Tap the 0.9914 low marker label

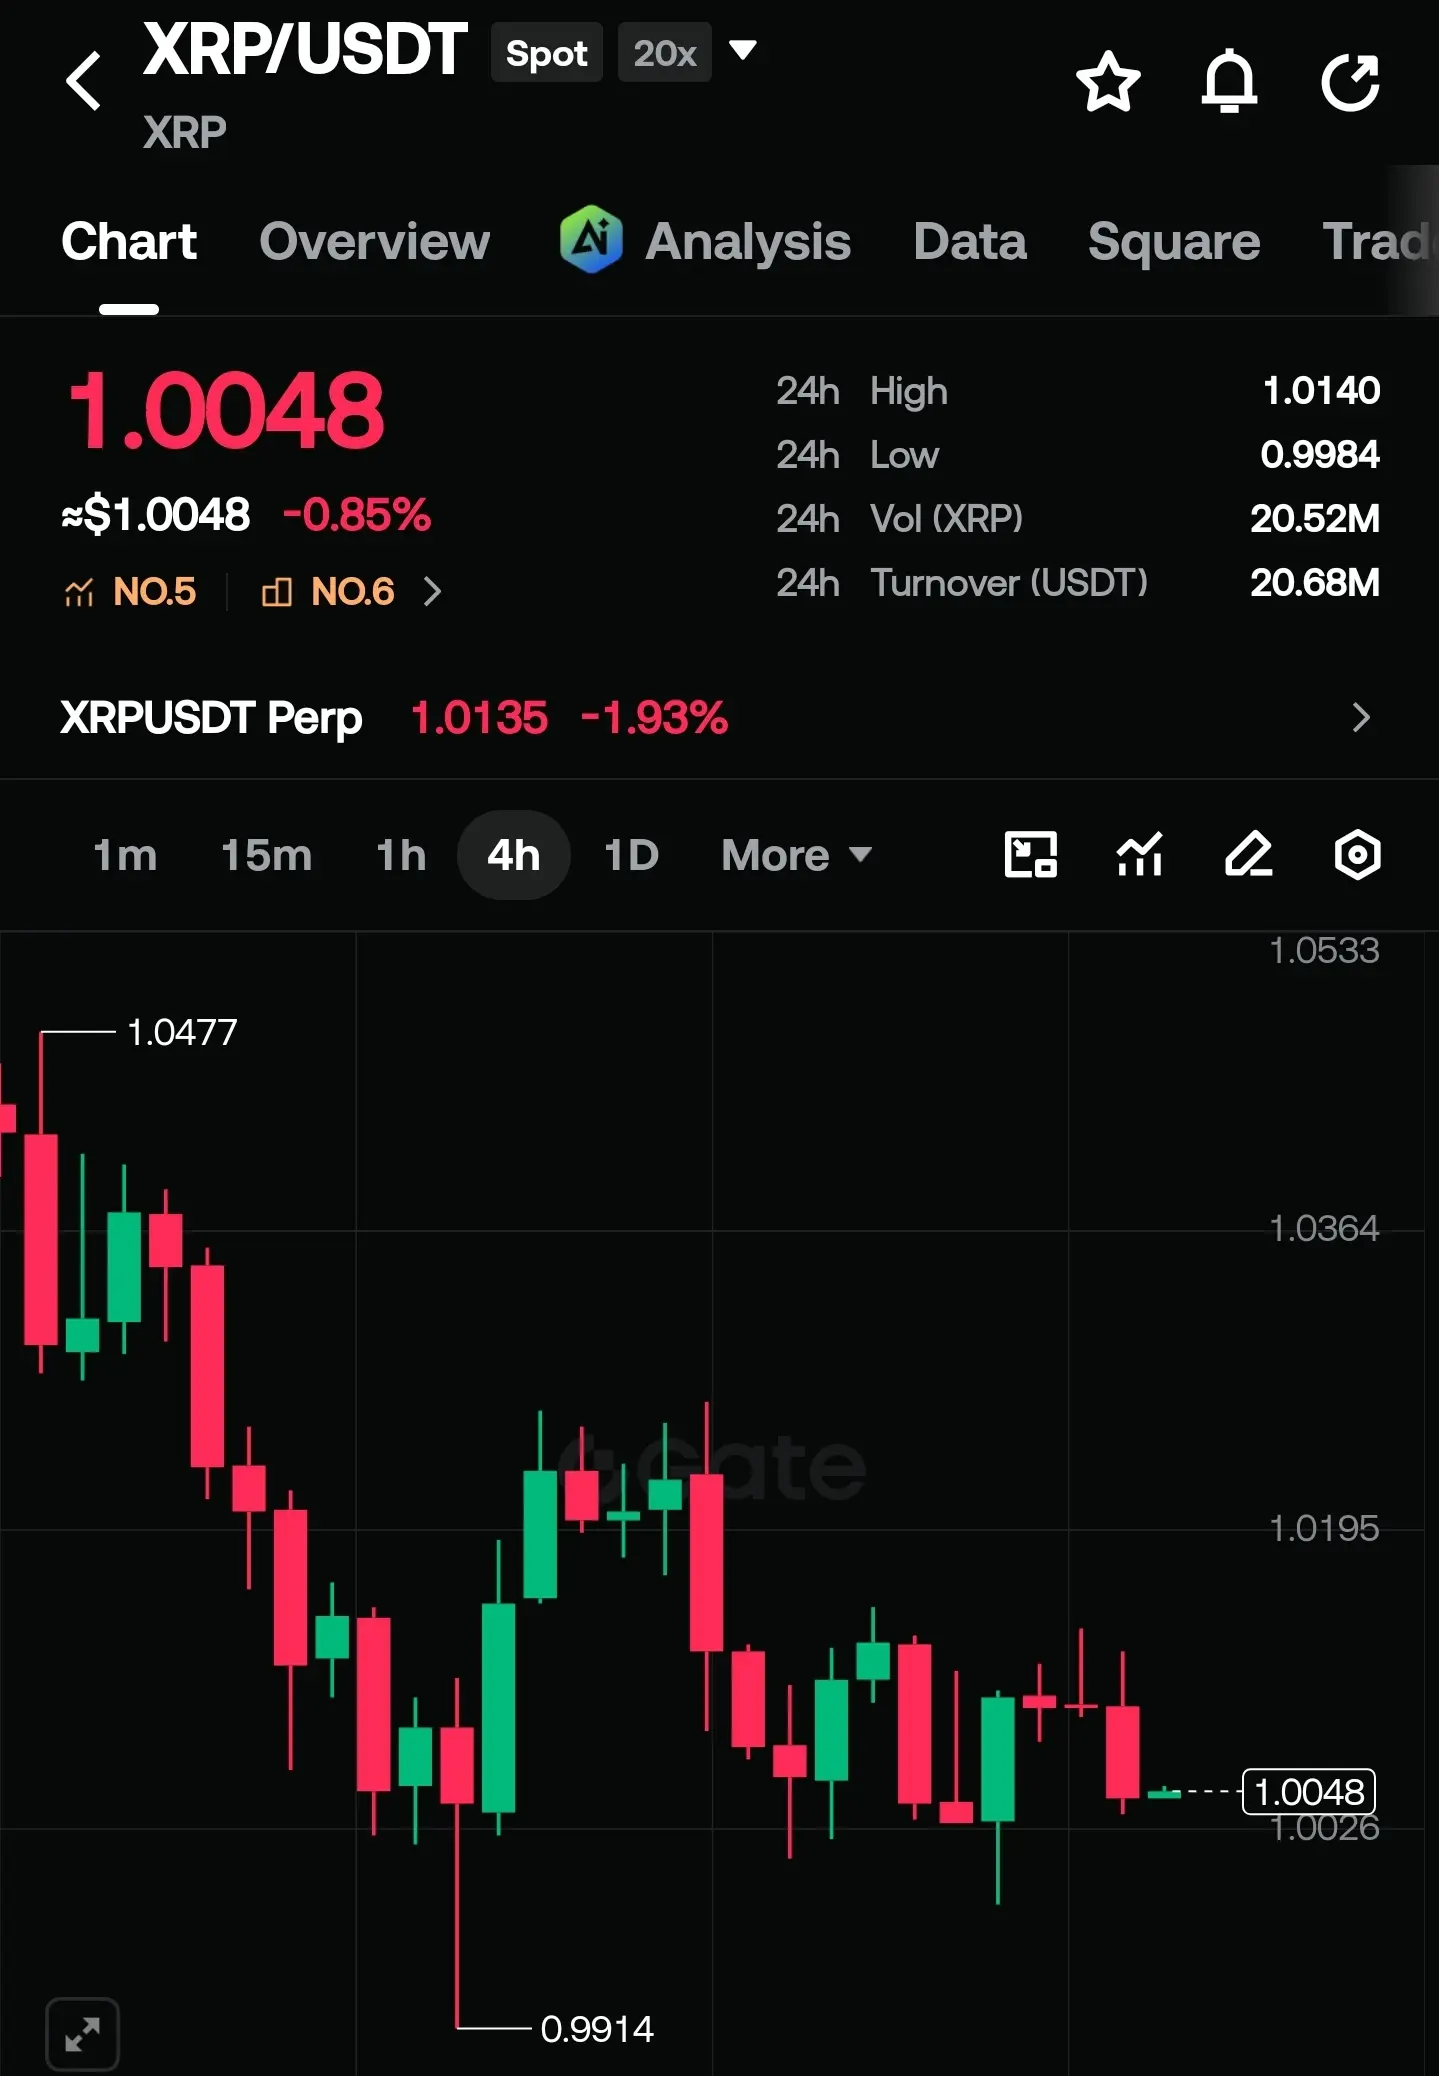coord(597,2029)
